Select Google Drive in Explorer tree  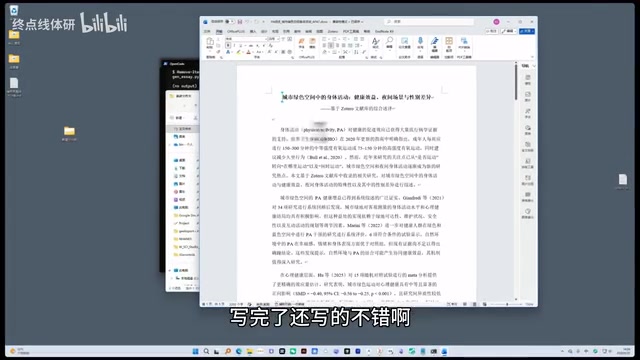(186, 215)
